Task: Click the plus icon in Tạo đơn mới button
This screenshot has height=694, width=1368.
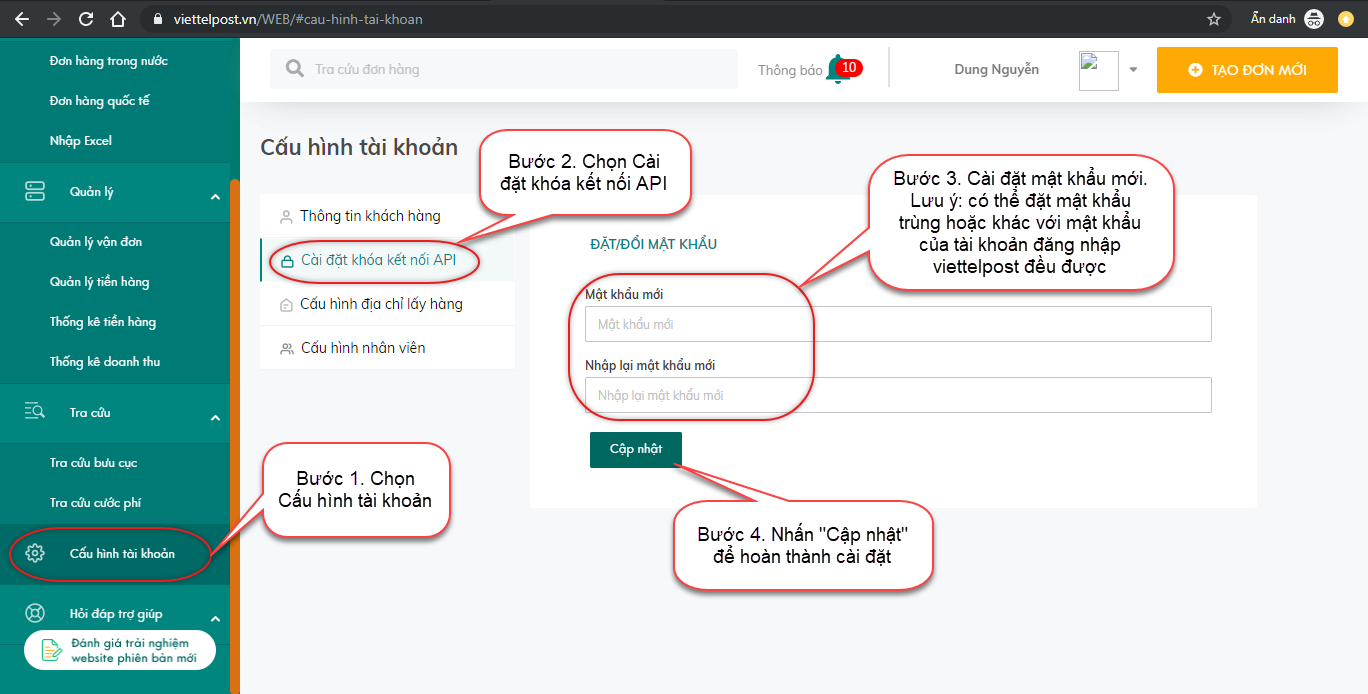Action: tap(1195, 70)
